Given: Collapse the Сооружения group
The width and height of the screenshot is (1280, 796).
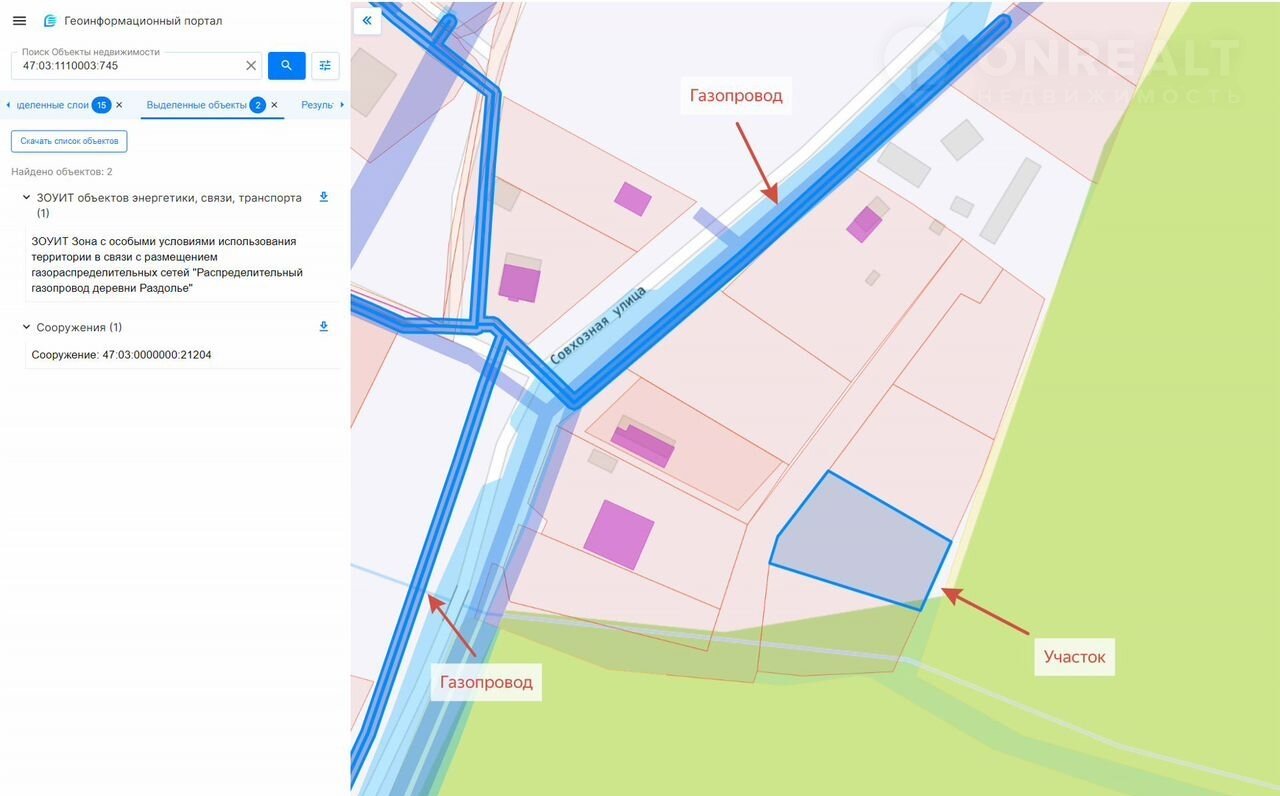Looking at the screenshot, I should pos(26,327).
